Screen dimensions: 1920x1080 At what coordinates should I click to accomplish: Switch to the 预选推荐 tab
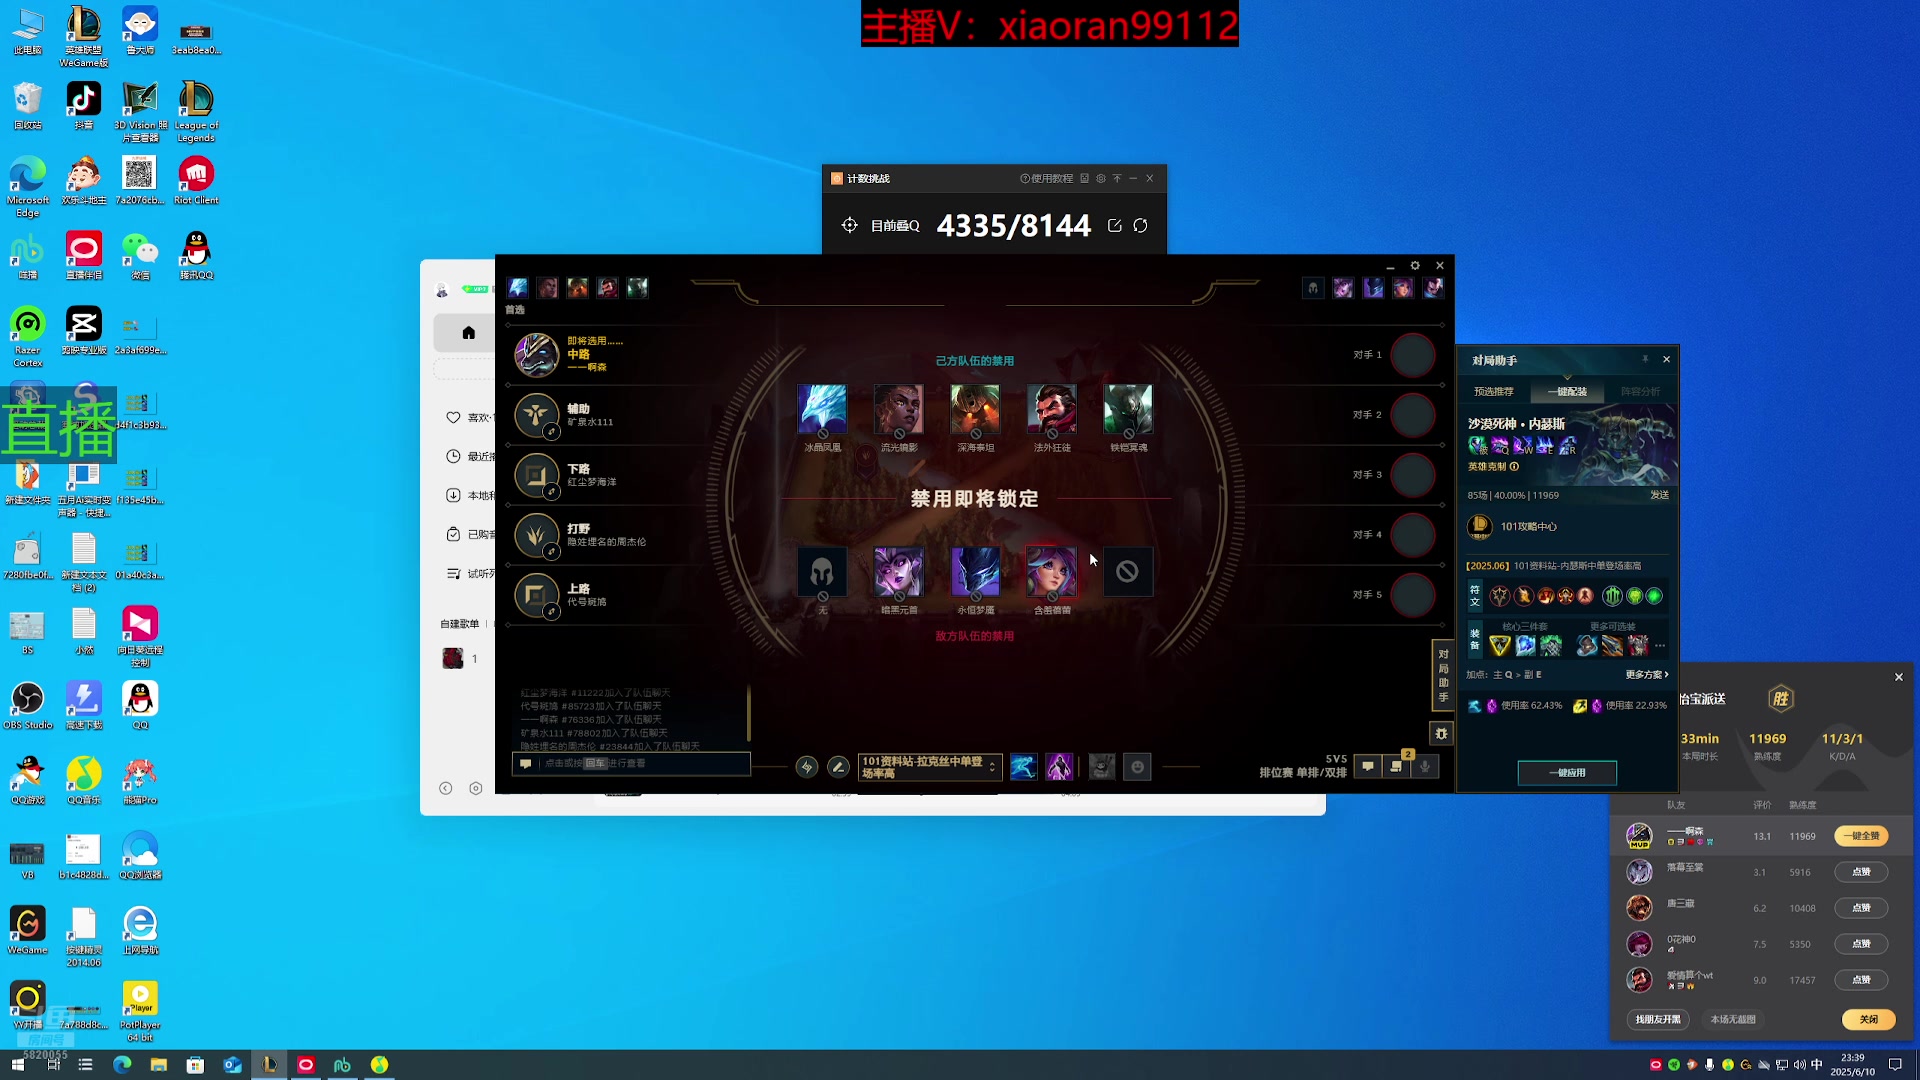pyautogui.click(x=1494, y=392)
